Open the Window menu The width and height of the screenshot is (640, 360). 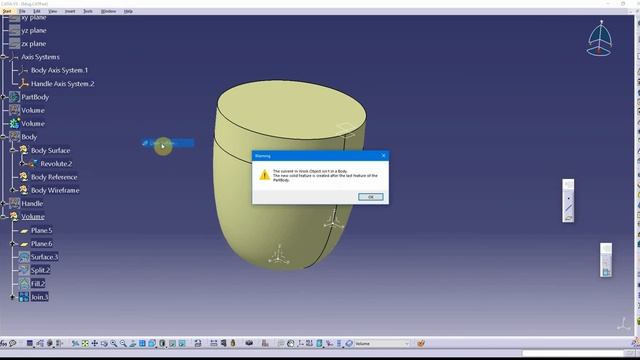click(x=108, y=11)
